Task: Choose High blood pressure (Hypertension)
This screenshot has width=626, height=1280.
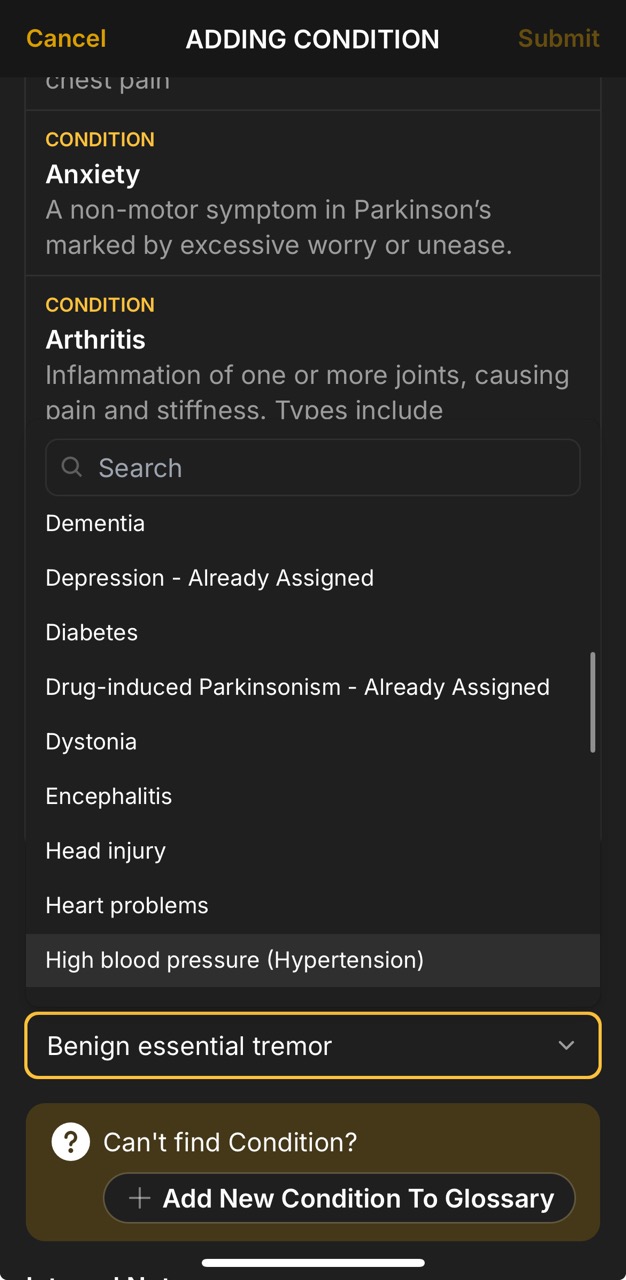Action: tap(235, 960)
